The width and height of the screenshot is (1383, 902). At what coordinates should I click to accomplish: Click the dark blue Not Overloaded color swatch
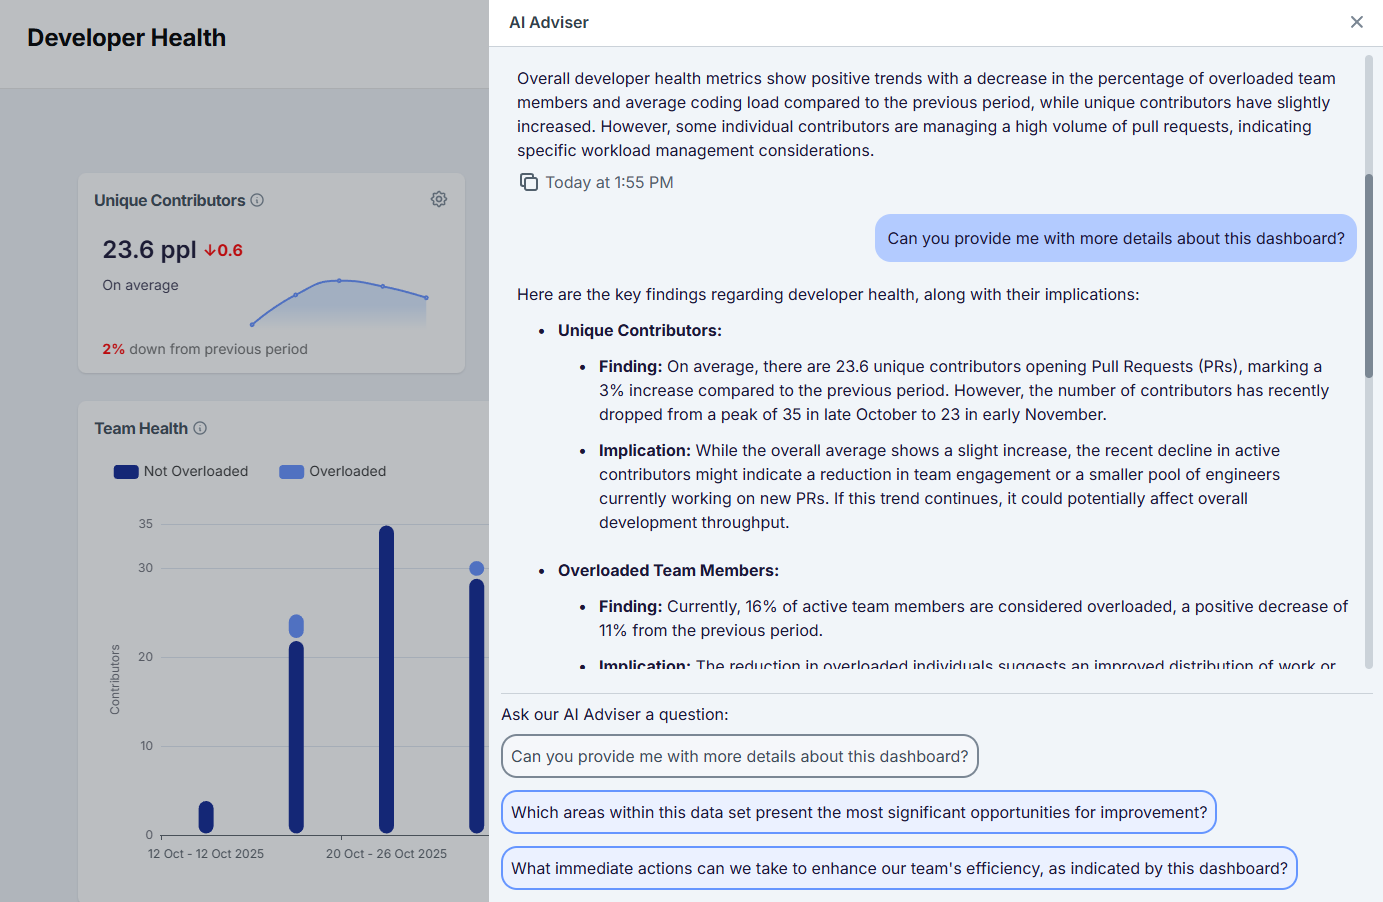pyautogui.click(x=124, y=471)
